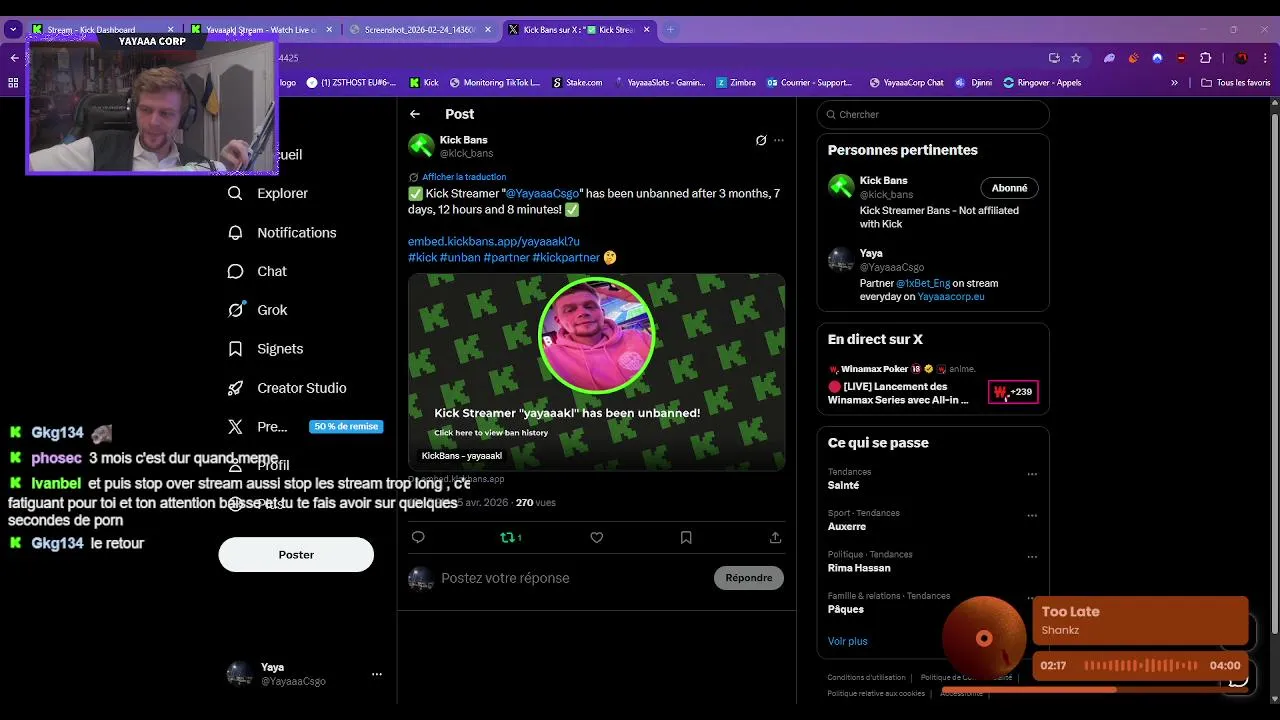
Task: Share the Kick Bans post
Action: pos(775,538)
